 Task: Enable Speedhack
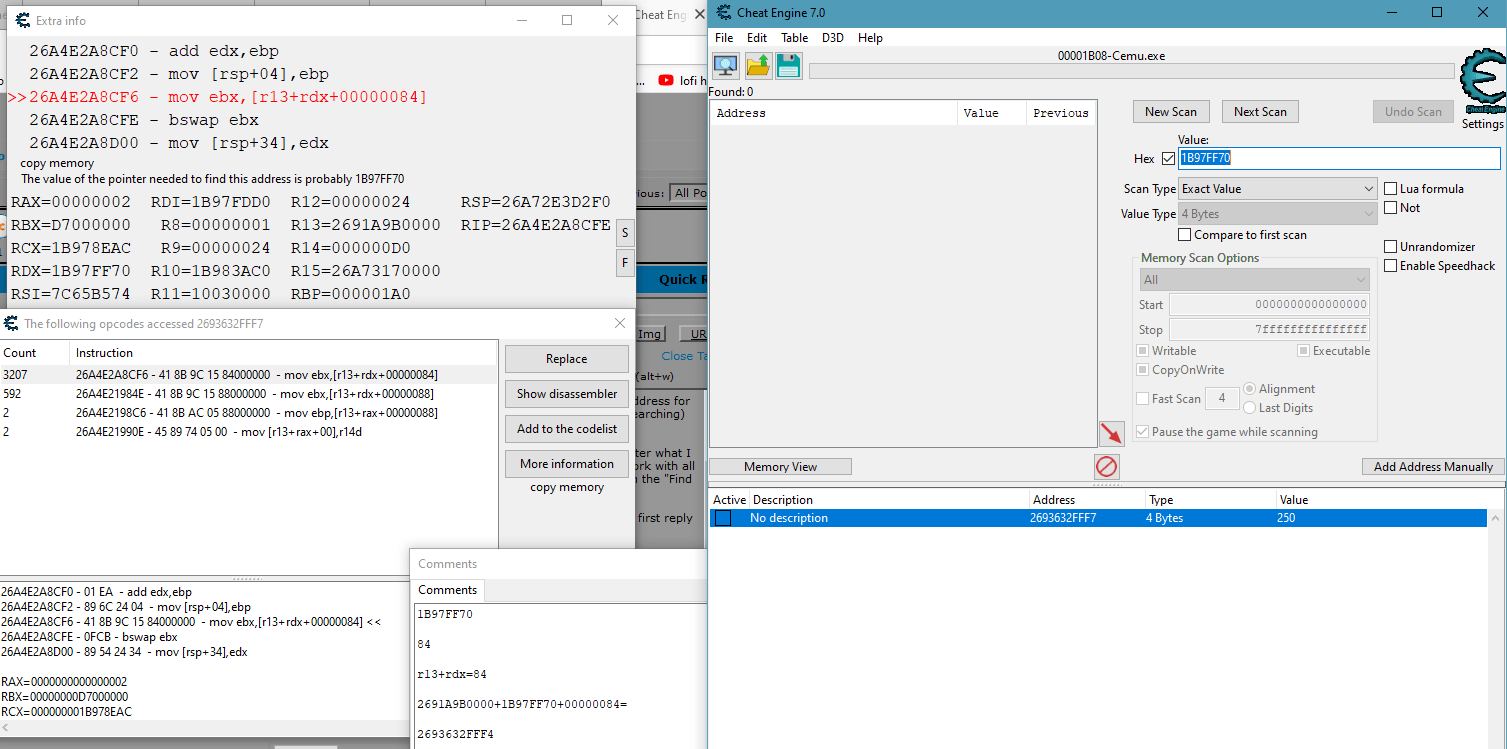click(x=1391, y=265)
